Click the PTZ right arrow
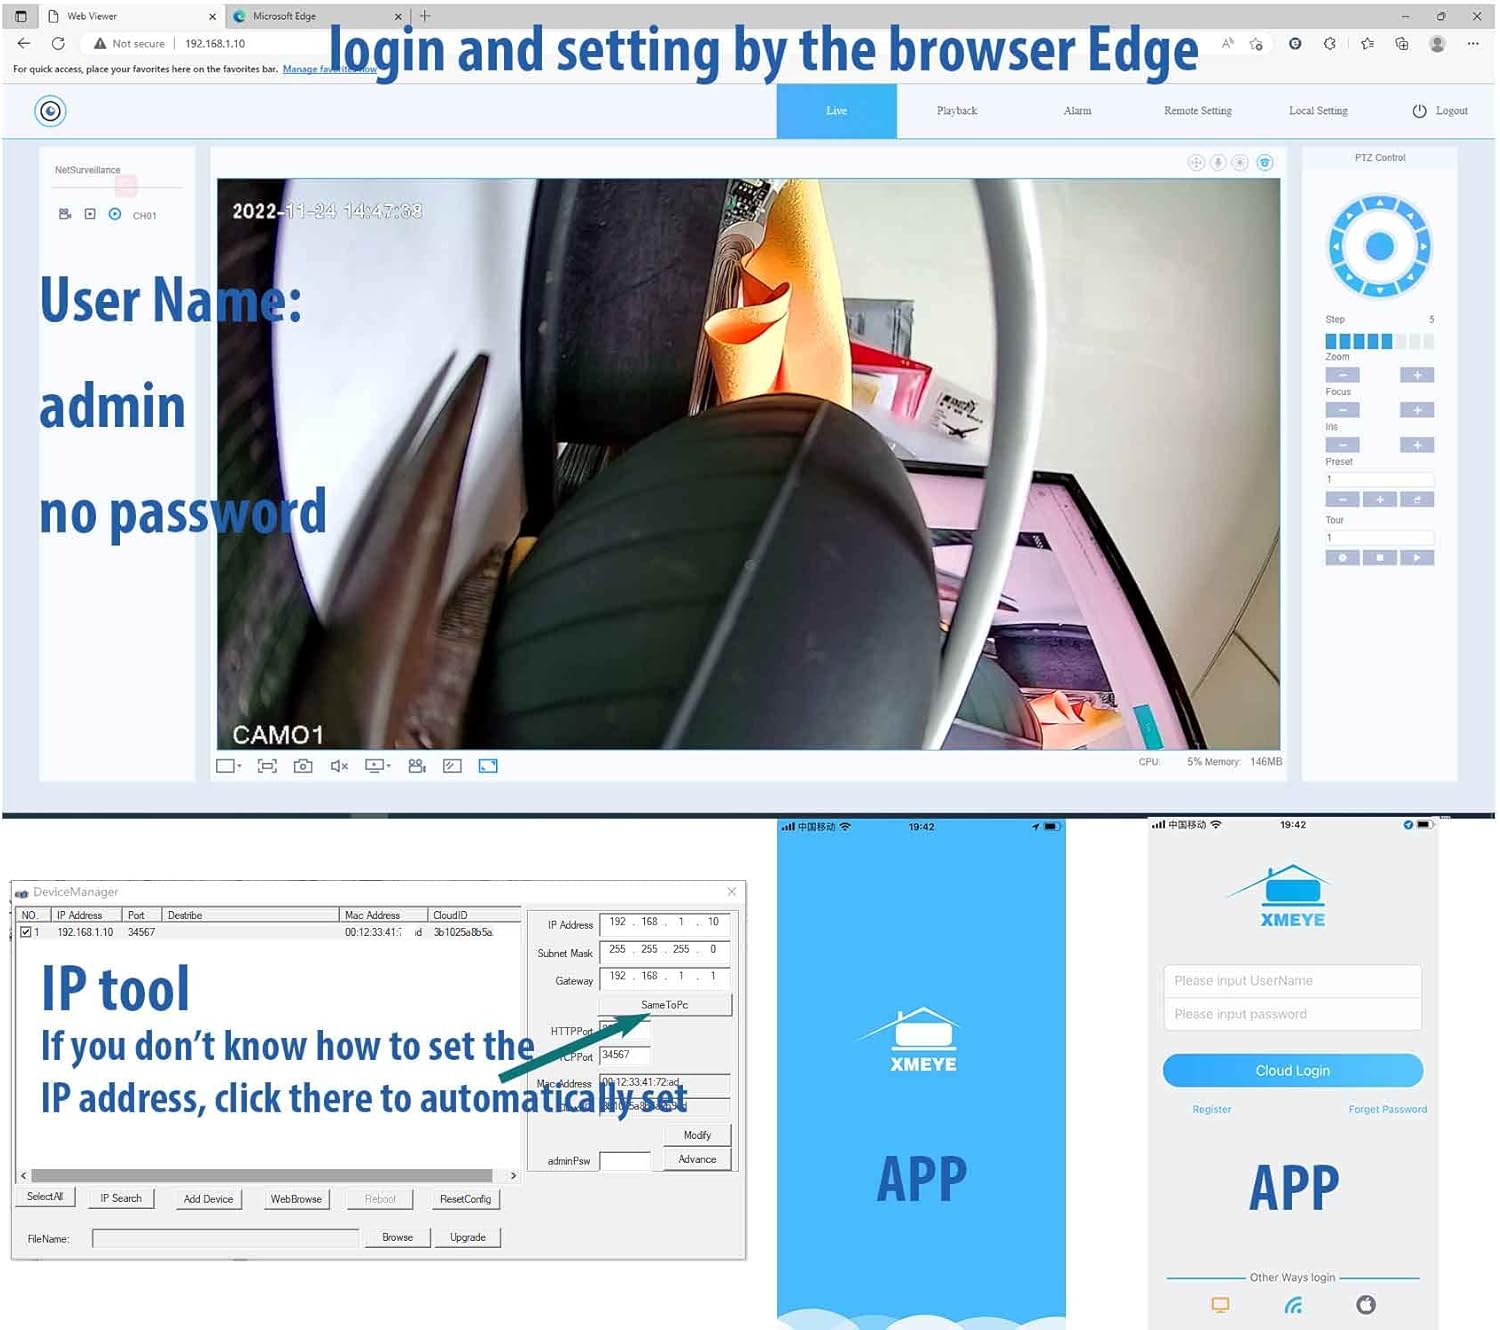Viewport: 1500px width, 1330px height. 1423,246
